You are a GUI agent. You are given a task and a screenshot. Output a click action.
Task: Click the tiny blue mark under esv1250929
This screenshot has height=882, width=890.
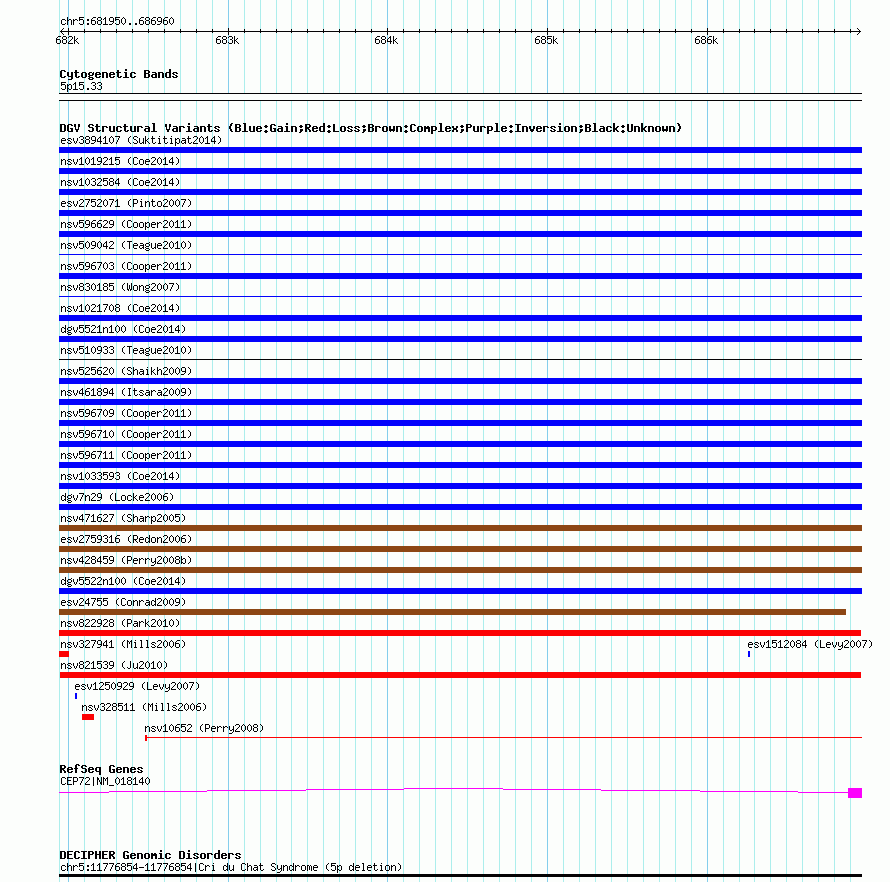pos(76,696)
